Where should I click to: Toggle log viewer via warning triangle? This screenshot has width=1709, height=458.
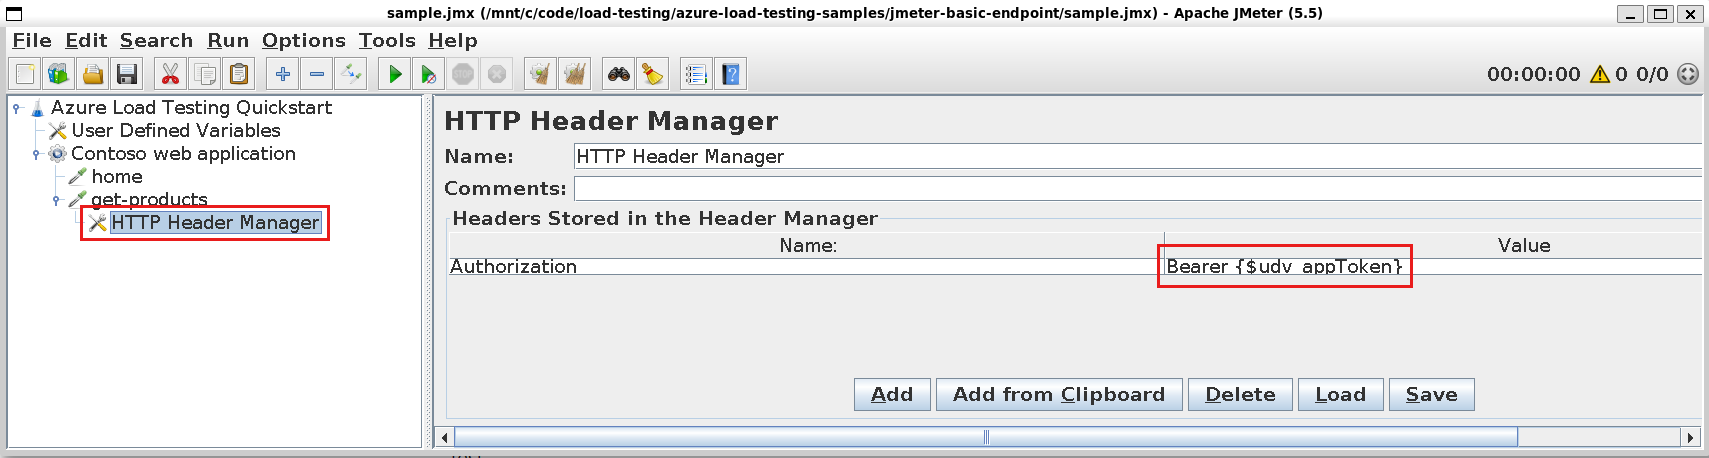(x=1599, y=74)
